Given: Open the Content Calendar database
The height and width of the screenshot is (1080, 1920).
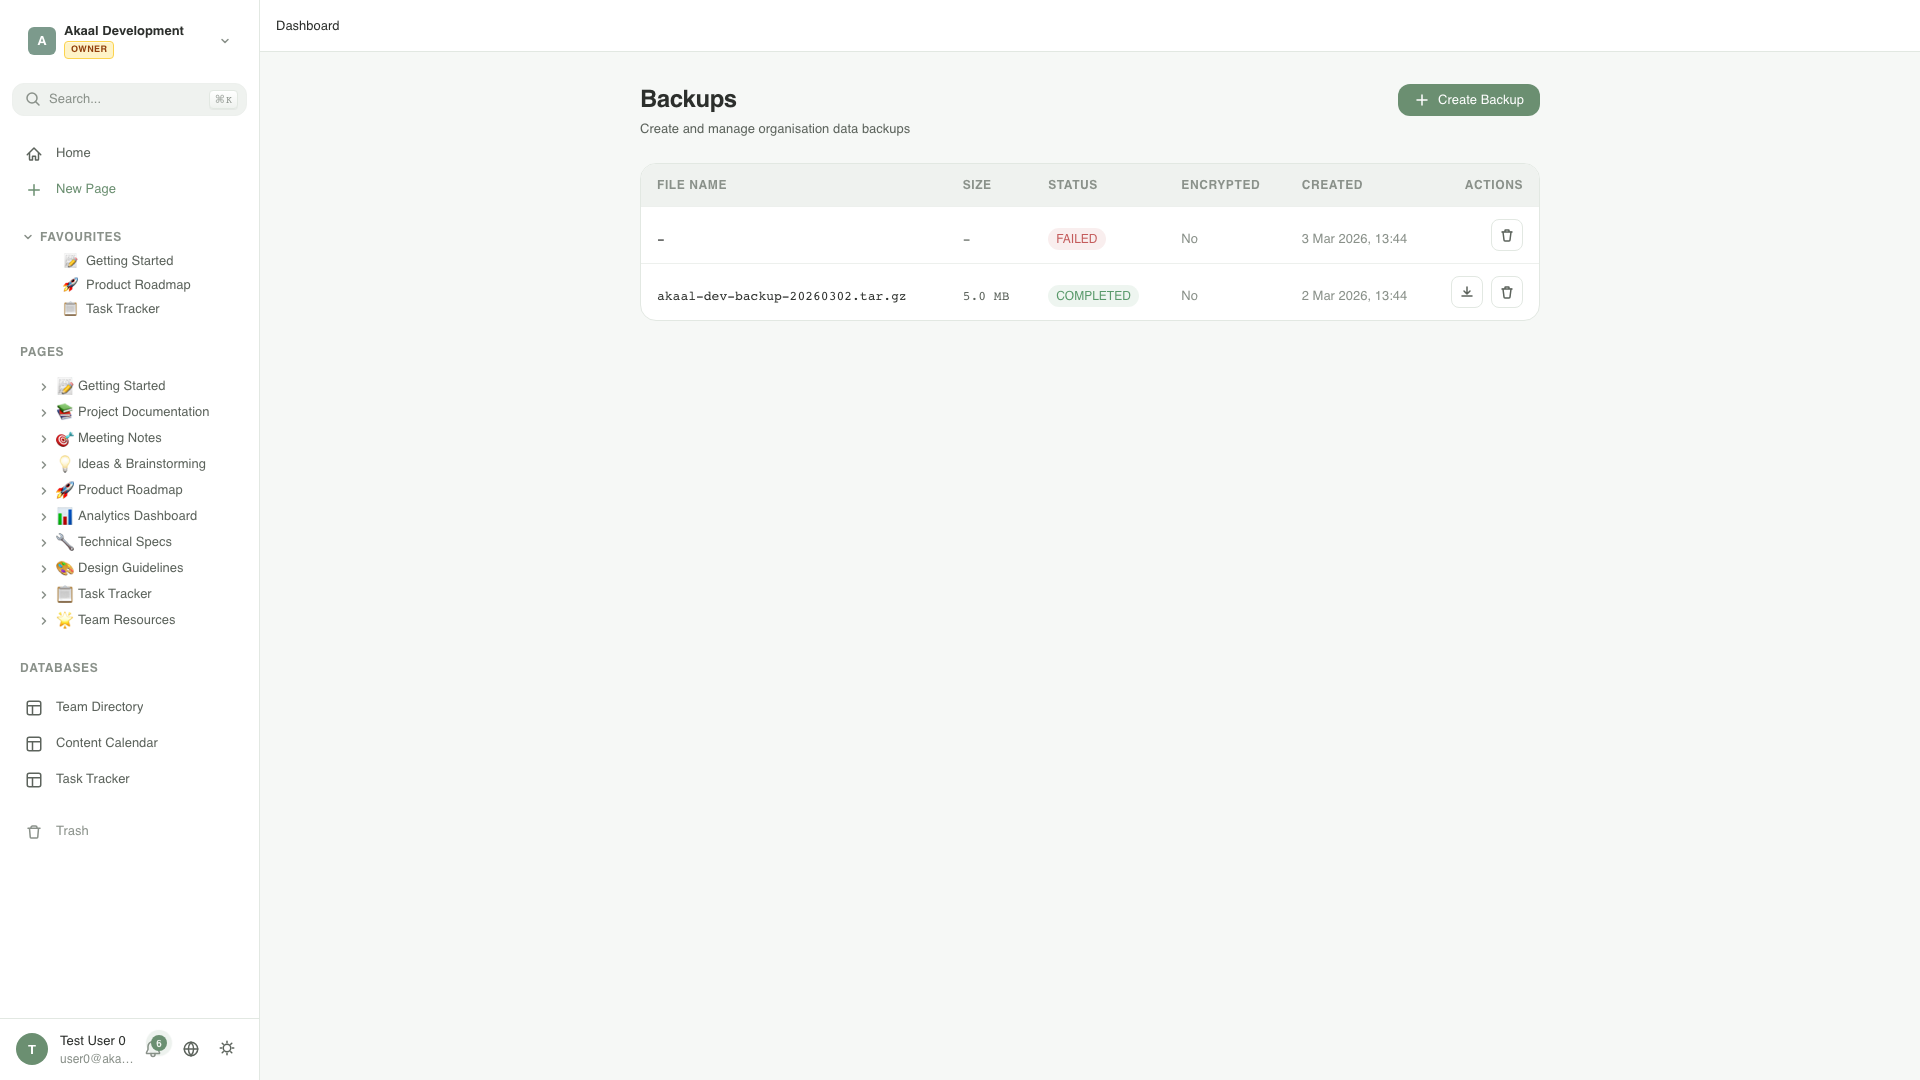Looking at the screenshot, I should [x=106, y=743].
